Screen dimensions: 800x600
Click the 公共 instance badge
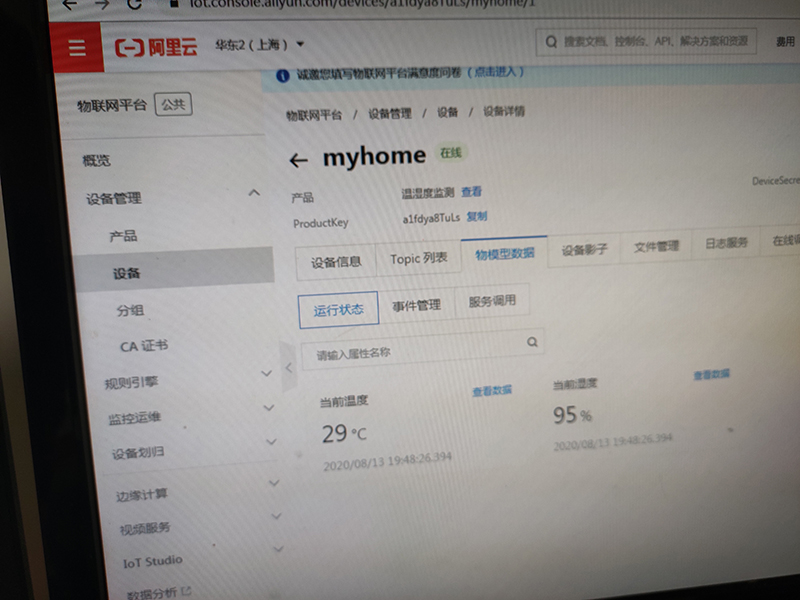pos(173,104)
